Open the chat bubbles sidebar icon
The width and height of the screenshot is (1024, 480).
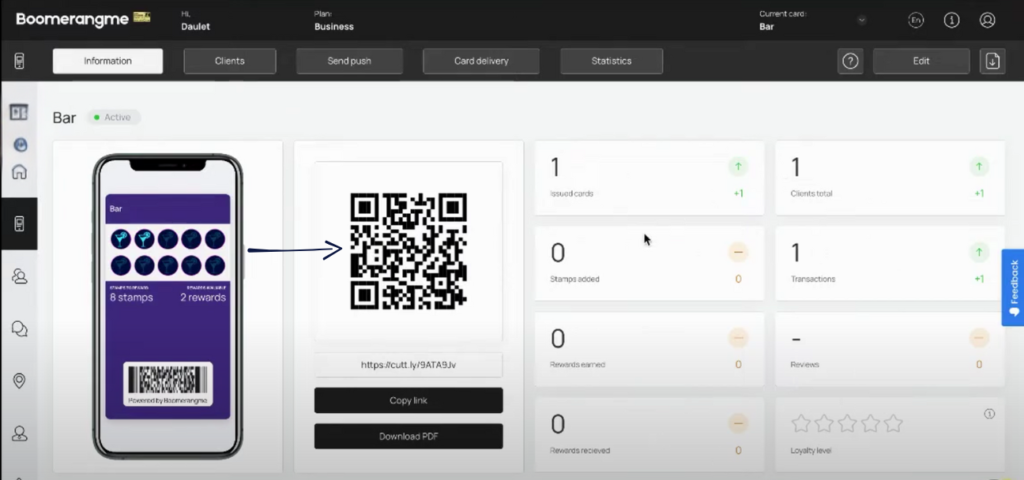pos(19,328)
